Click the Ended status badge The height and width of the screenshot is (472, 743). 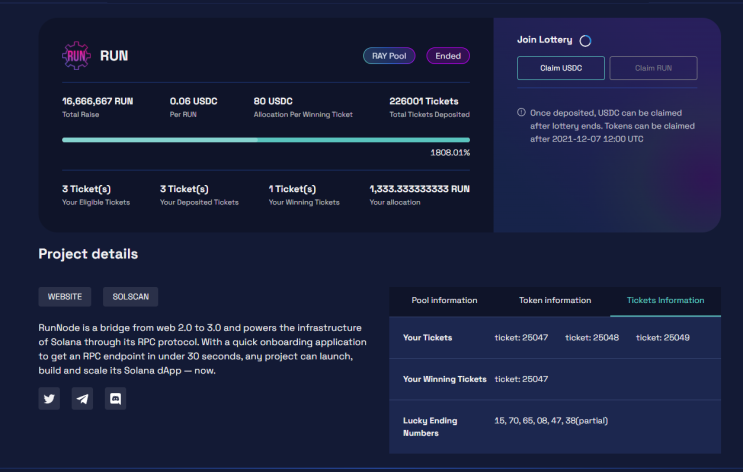pyautogui.click(x=448, y=56)
